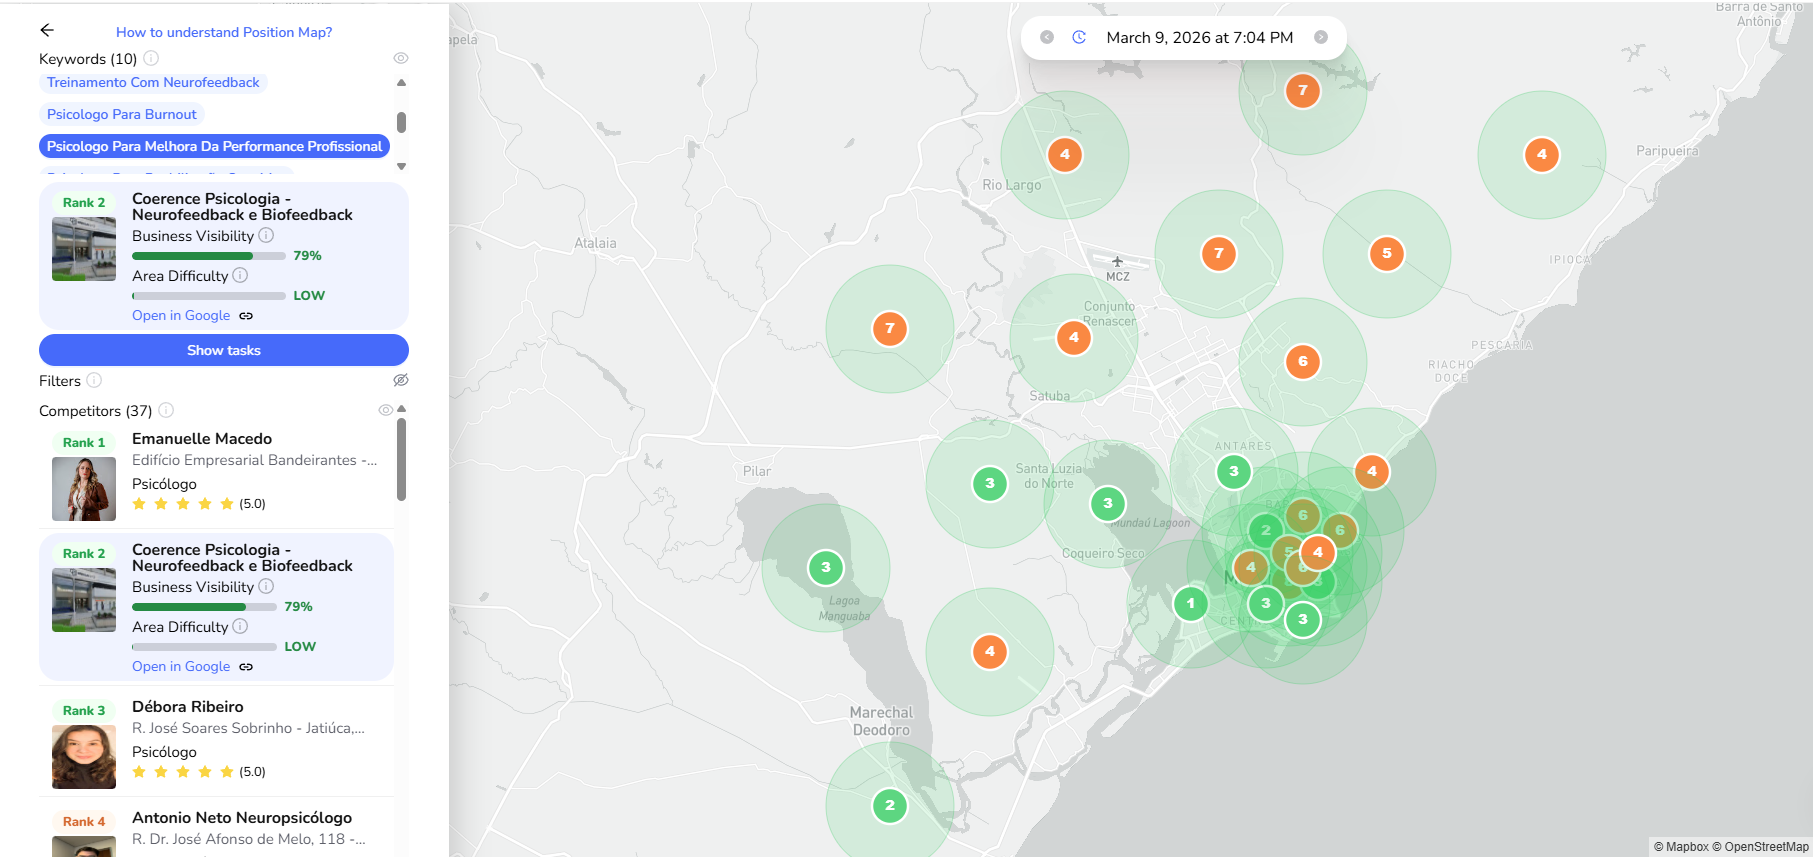Select keyword Psicologo Para Melhora Da Performance Profissional

coord(214,146)
